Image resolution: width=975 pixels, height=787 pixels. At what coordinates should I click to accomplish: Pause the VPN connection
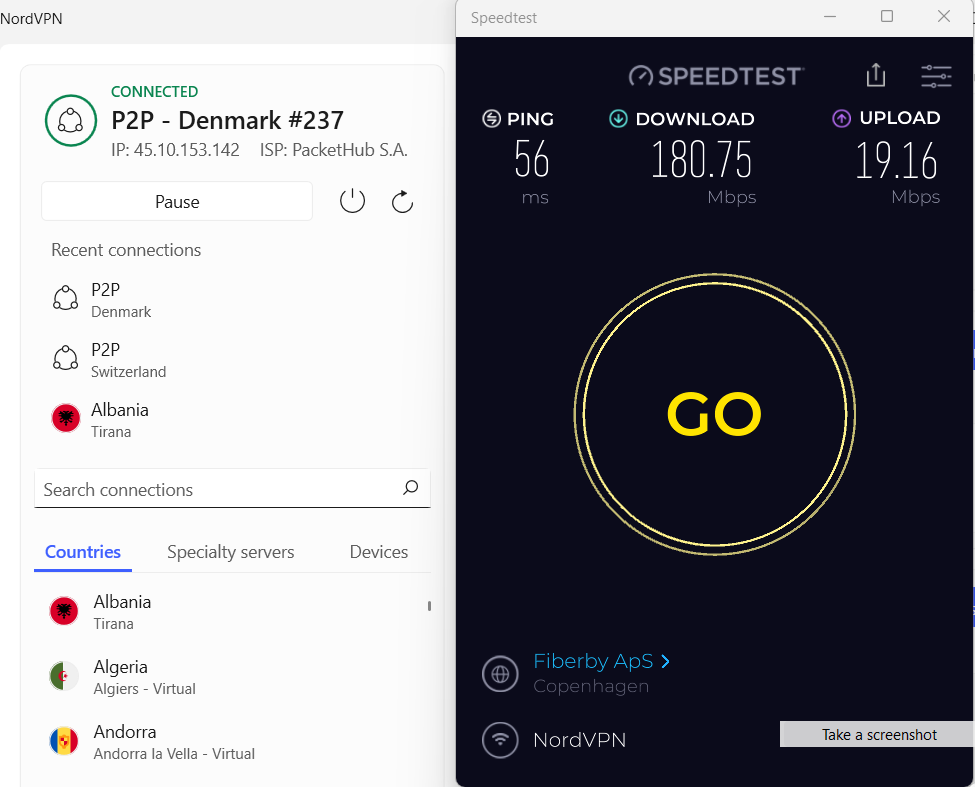coord(177,201)
